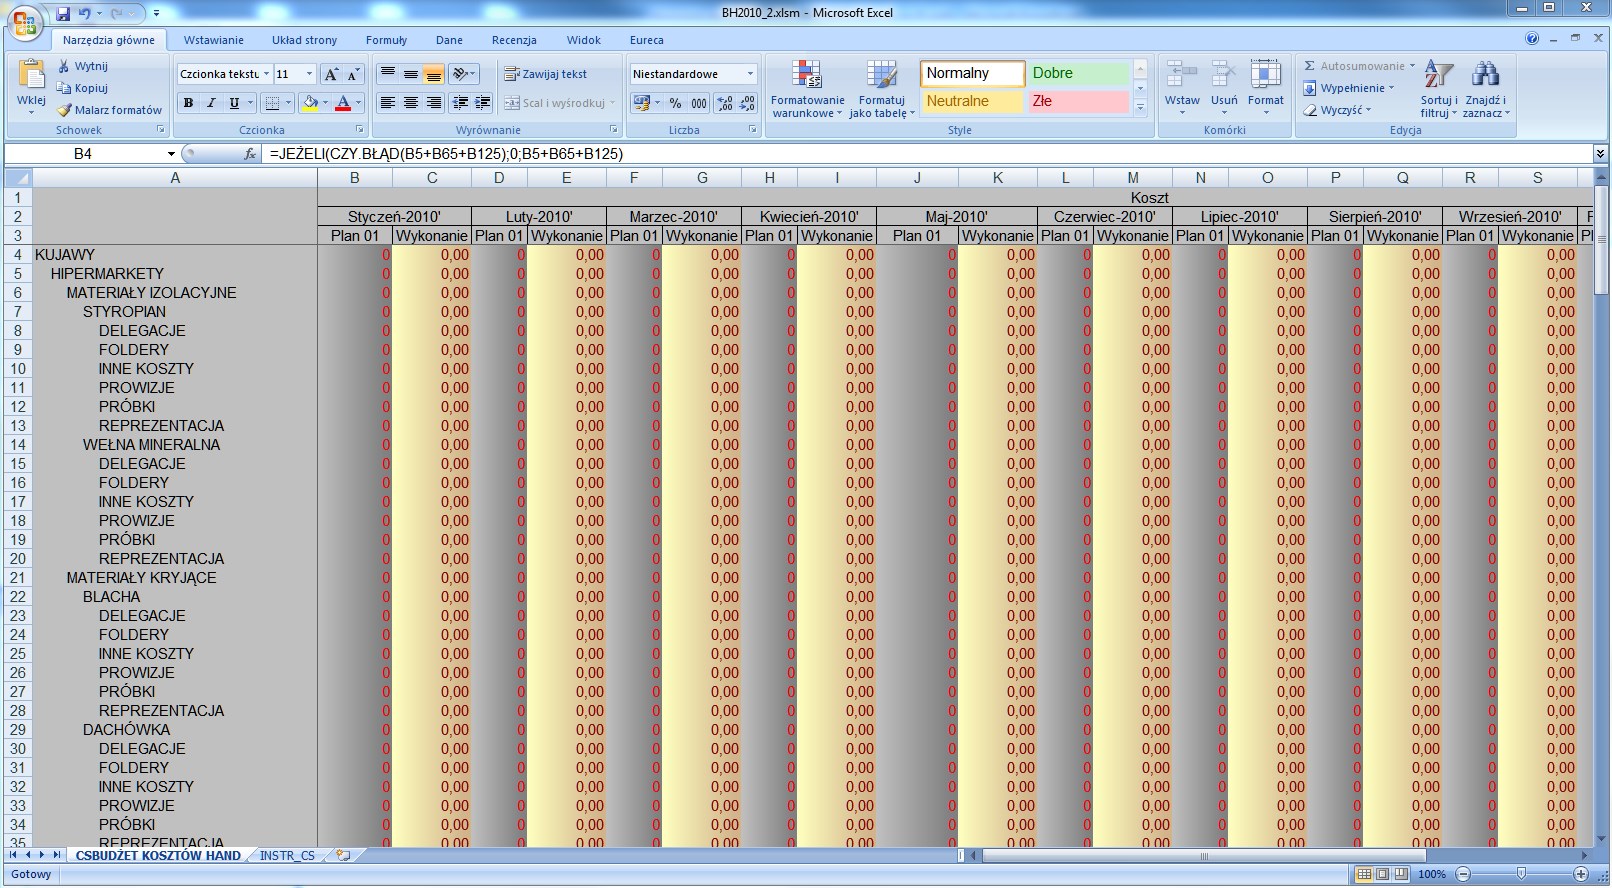
Task: Click the Undo icon in quick access toolbar
Action: pos(84,14)
